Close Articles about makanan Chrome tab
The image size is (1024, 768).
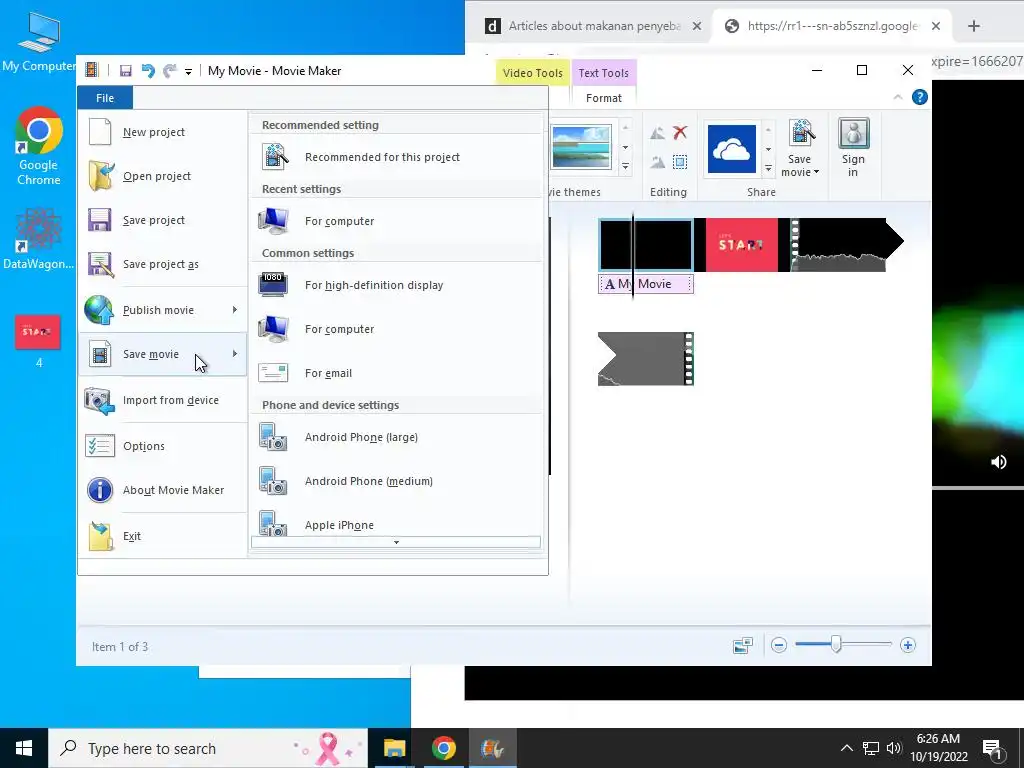(697, 26)
